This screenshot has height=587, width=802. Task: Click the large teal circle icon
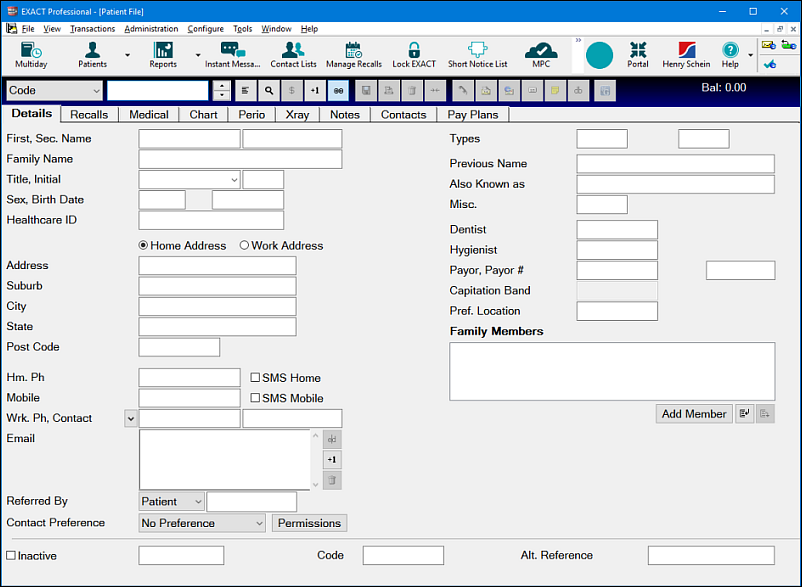599,55
